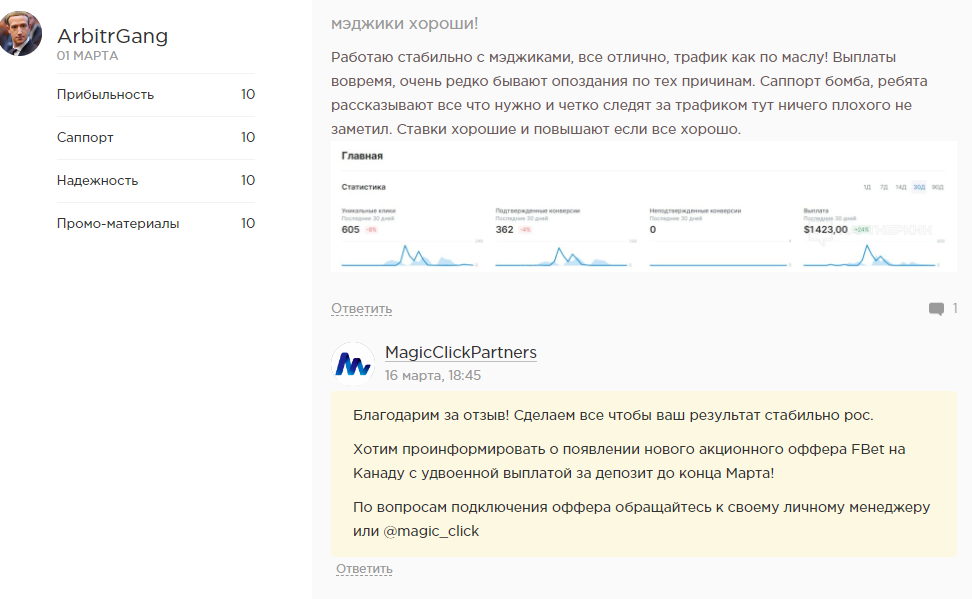
Task: Select the 1д period tab in statistics
Action: point(867,187)
